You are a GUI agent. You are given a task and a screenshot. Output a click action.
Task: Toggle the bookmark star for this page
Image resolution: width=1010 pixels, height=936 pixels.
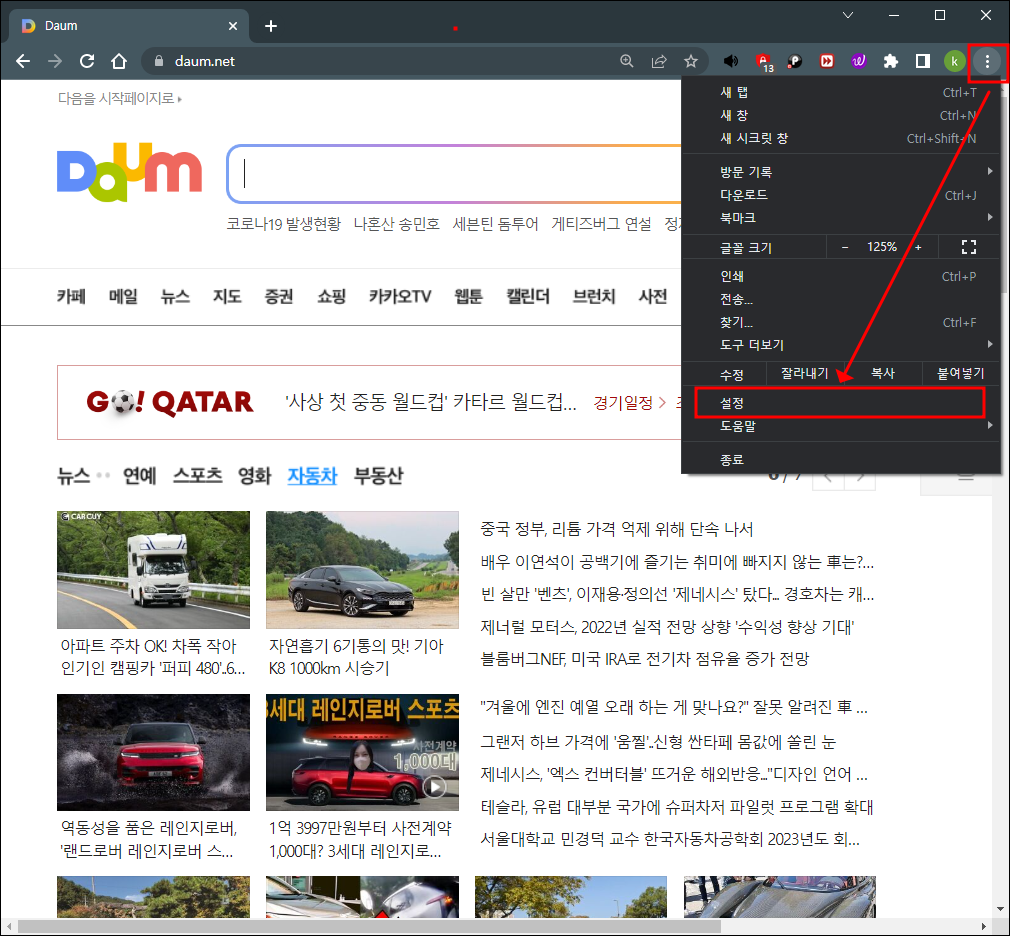click(693, 61)
